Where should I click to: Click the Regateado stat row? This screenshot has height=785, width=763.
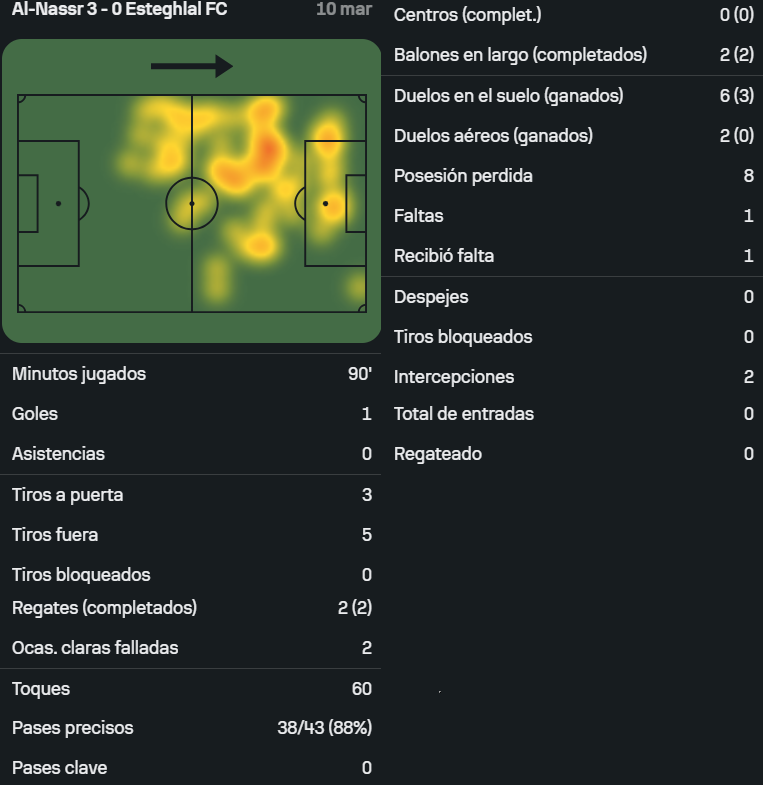tap(573, 454)
